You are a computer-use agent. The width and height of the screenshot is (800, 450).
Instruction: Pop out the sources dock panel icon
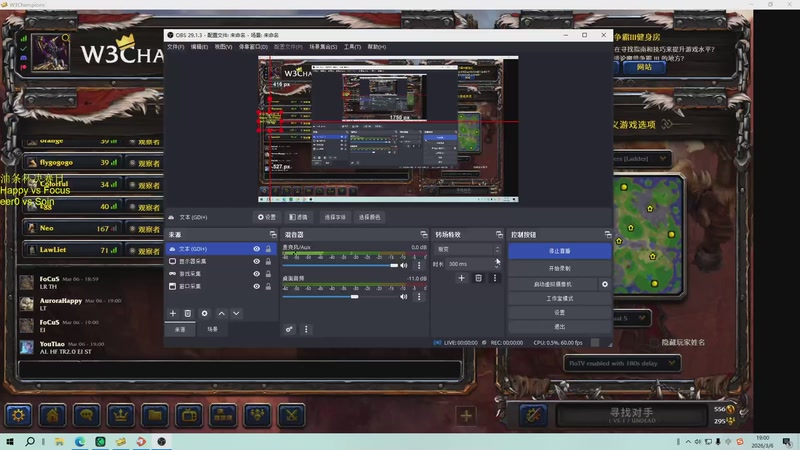click(x=273, y=234)
